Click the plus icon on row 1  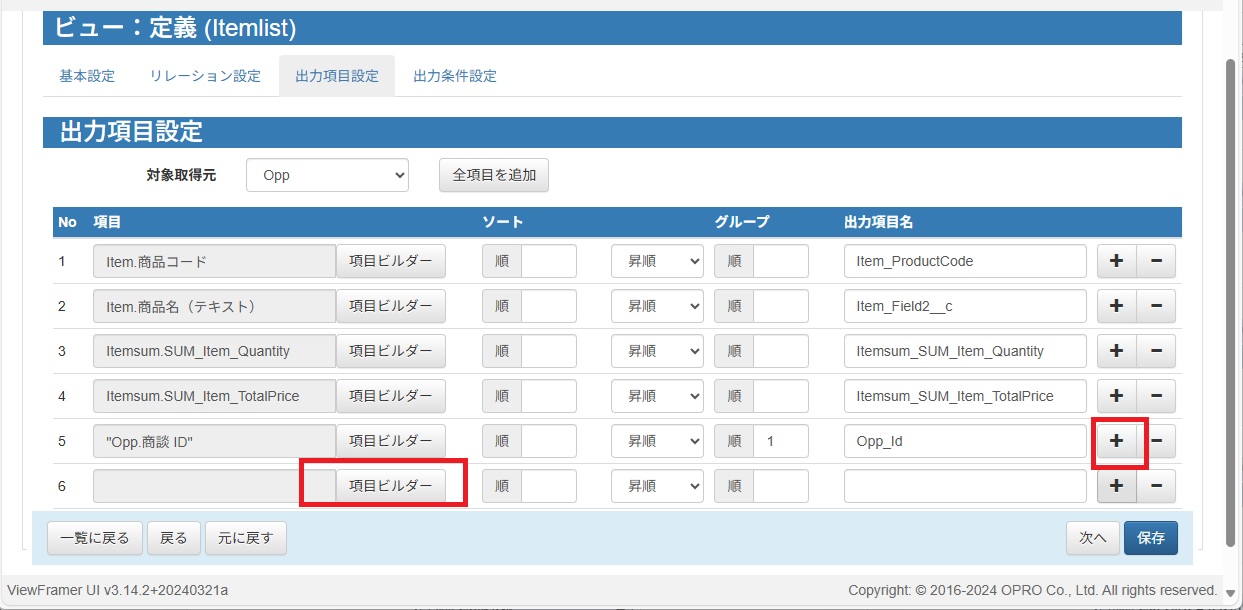point(1117,261)
